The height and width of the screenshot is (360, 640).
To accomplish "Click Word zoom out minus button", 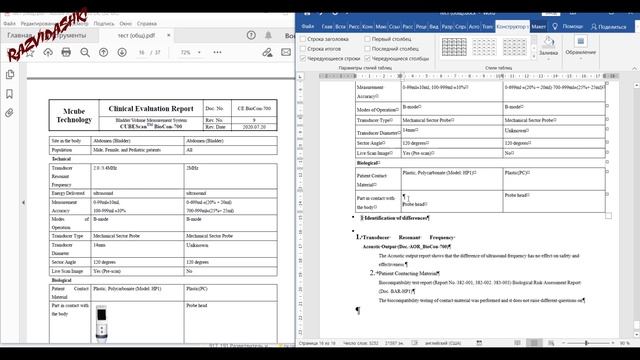I will tap(564, 343).
